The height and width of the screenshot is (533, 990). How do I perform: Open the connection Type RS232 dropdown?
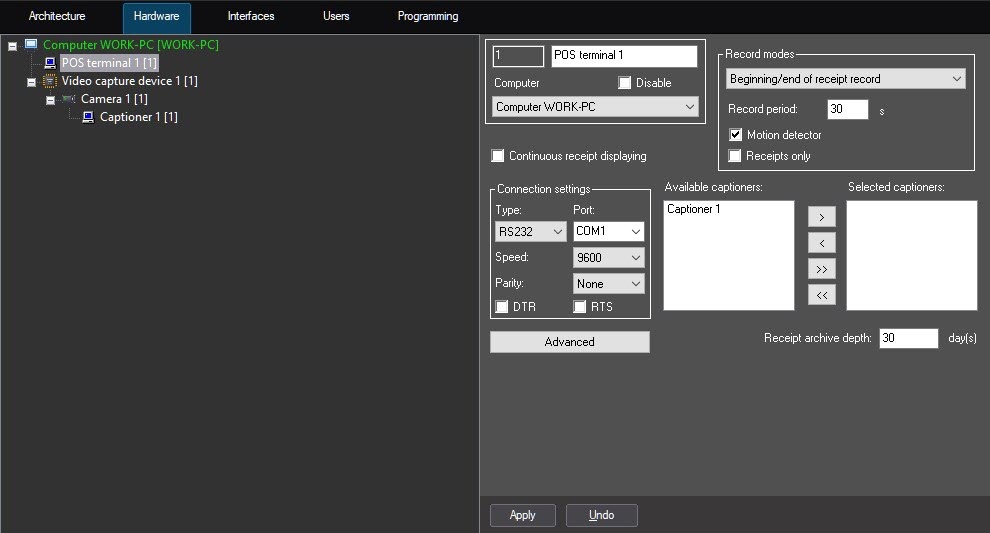530,232
